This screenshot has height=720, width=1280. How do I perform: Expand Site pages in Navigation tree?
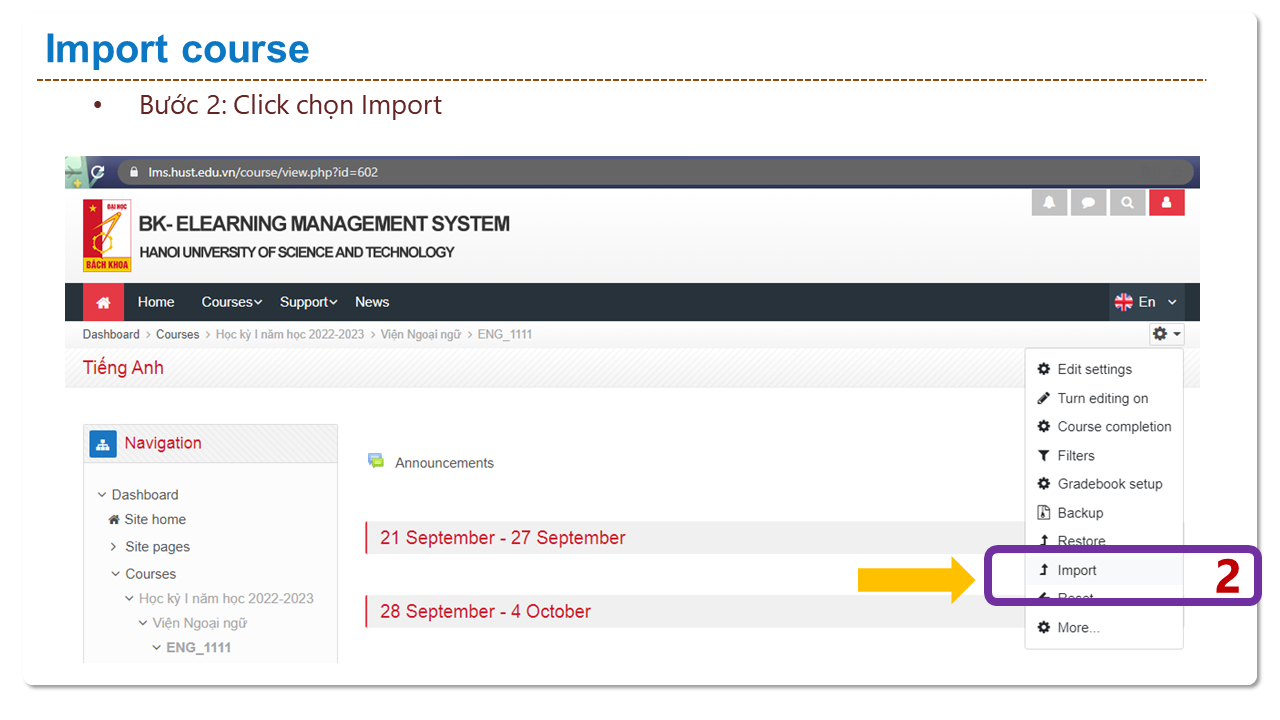114,547
